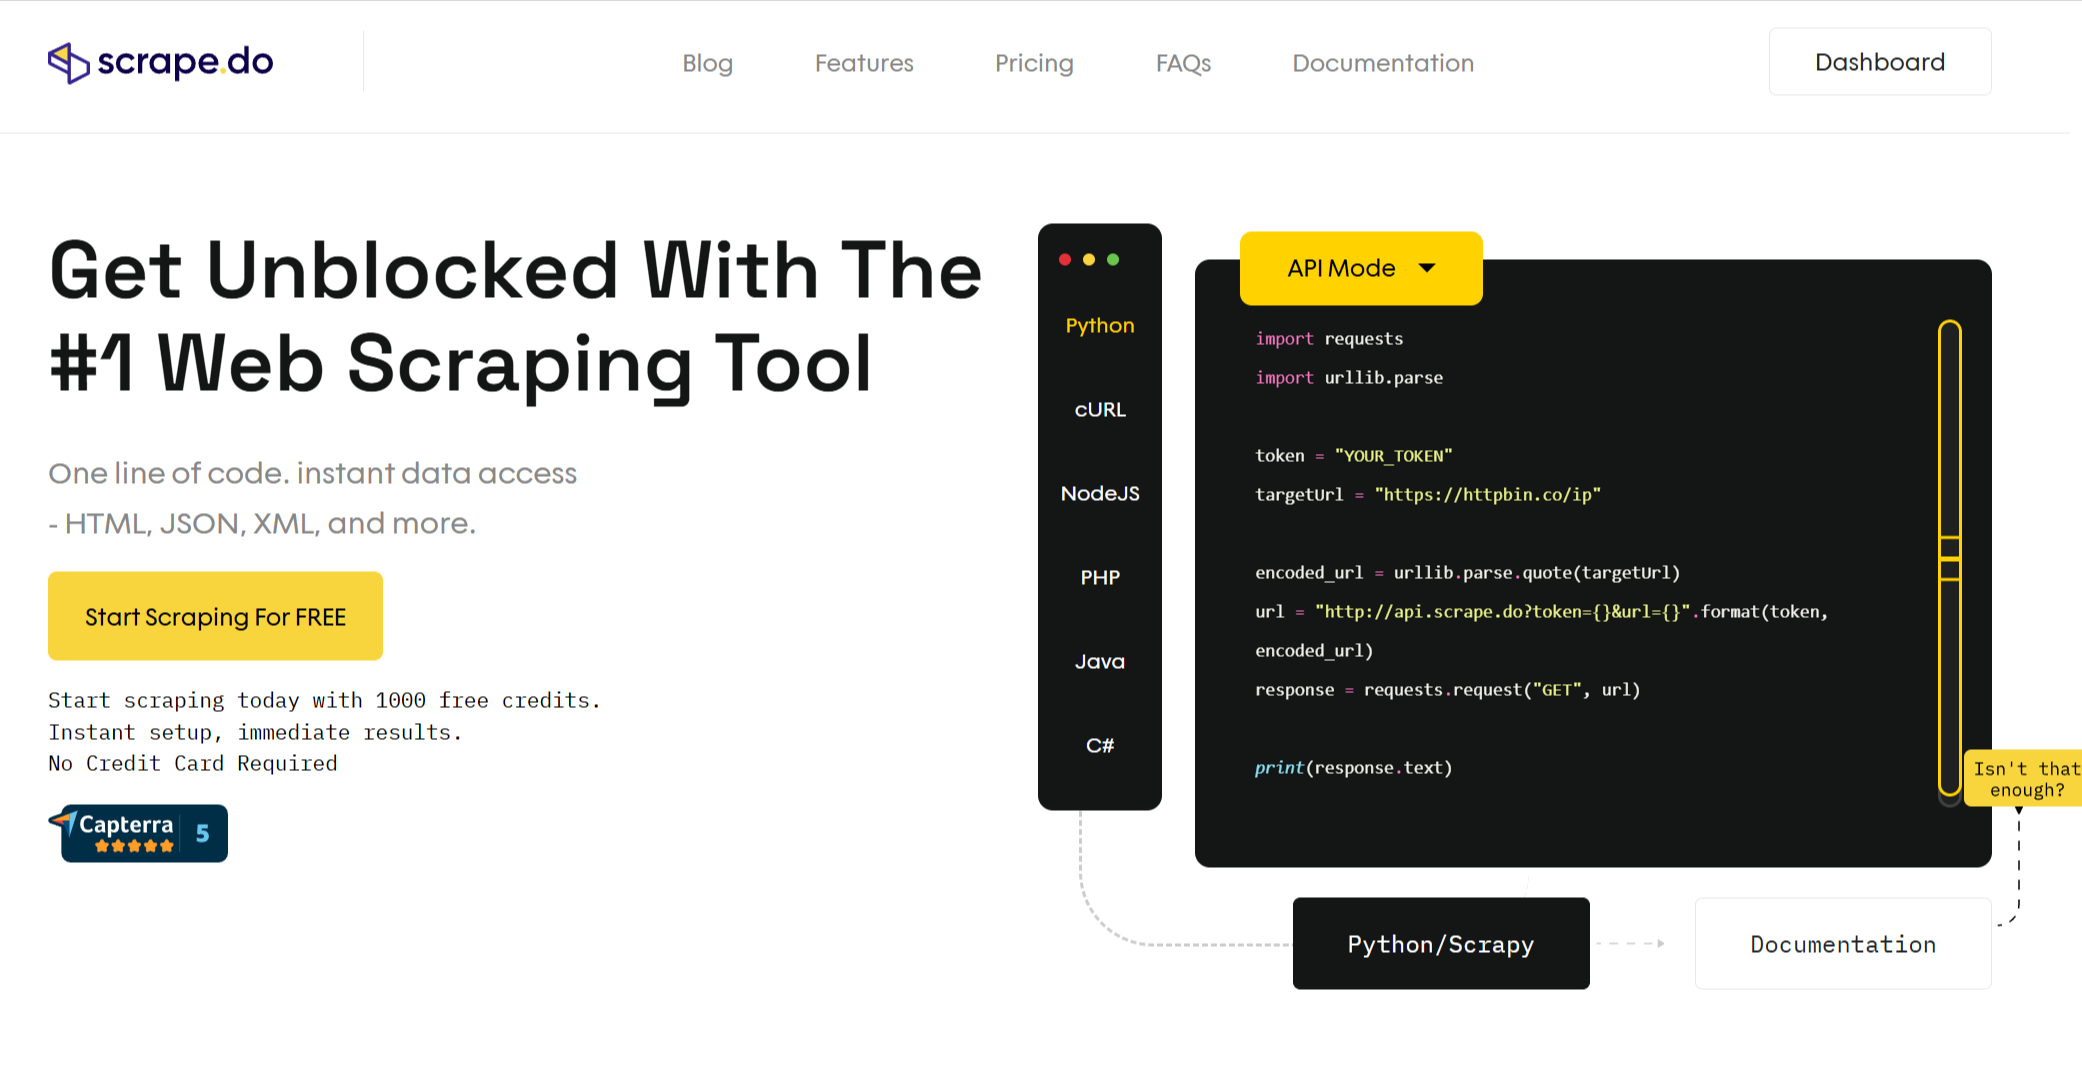The image size is (2082, 1086).
Task: Click the green window dot
Action: [x=1113, y=260]
